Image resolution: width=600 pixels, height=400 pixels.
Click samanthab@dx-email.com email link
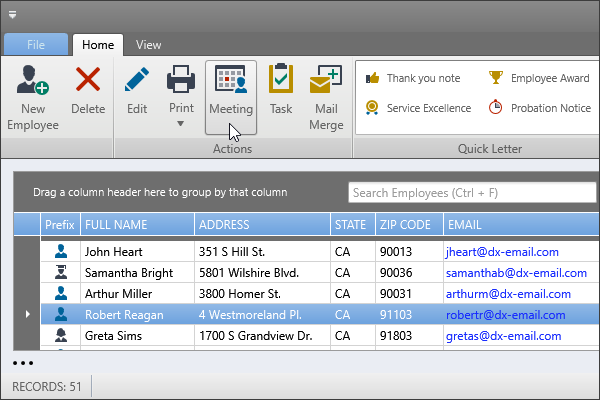click(x=509, y=272)
